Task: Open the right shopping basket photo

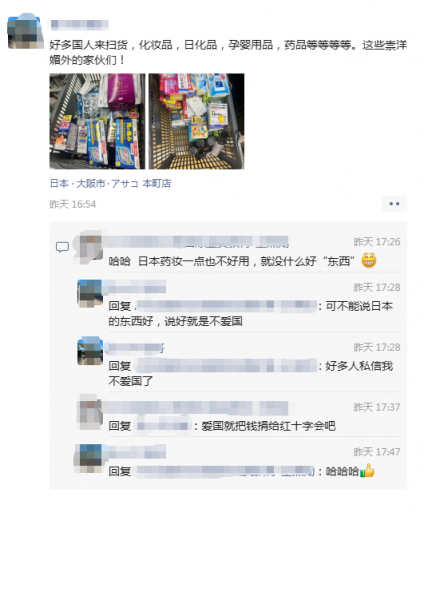Action: tap(196, 121)
